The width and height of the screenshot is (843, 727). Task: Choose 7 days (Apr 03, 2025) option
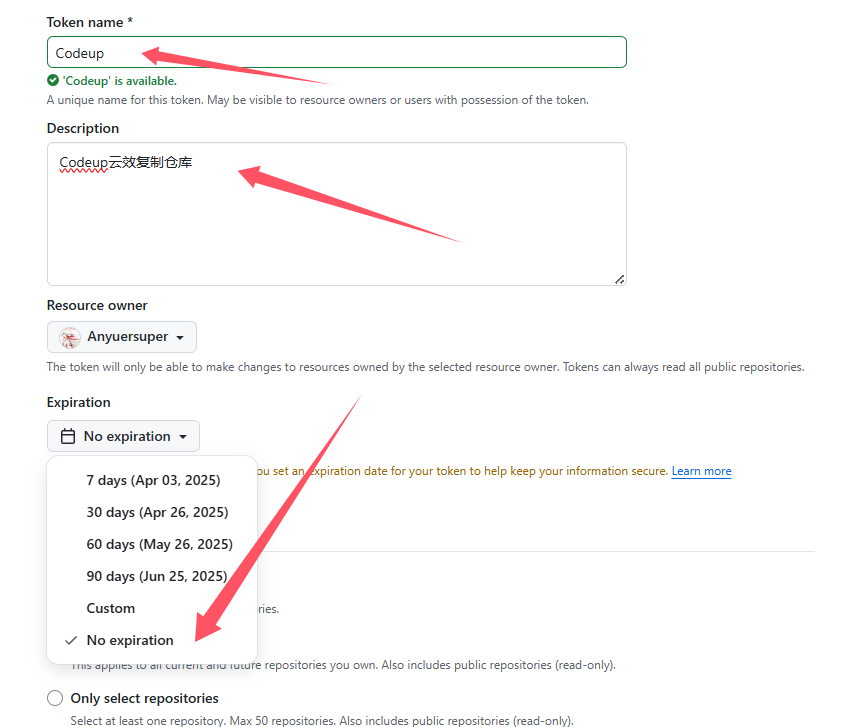click(x=152, y=480)
